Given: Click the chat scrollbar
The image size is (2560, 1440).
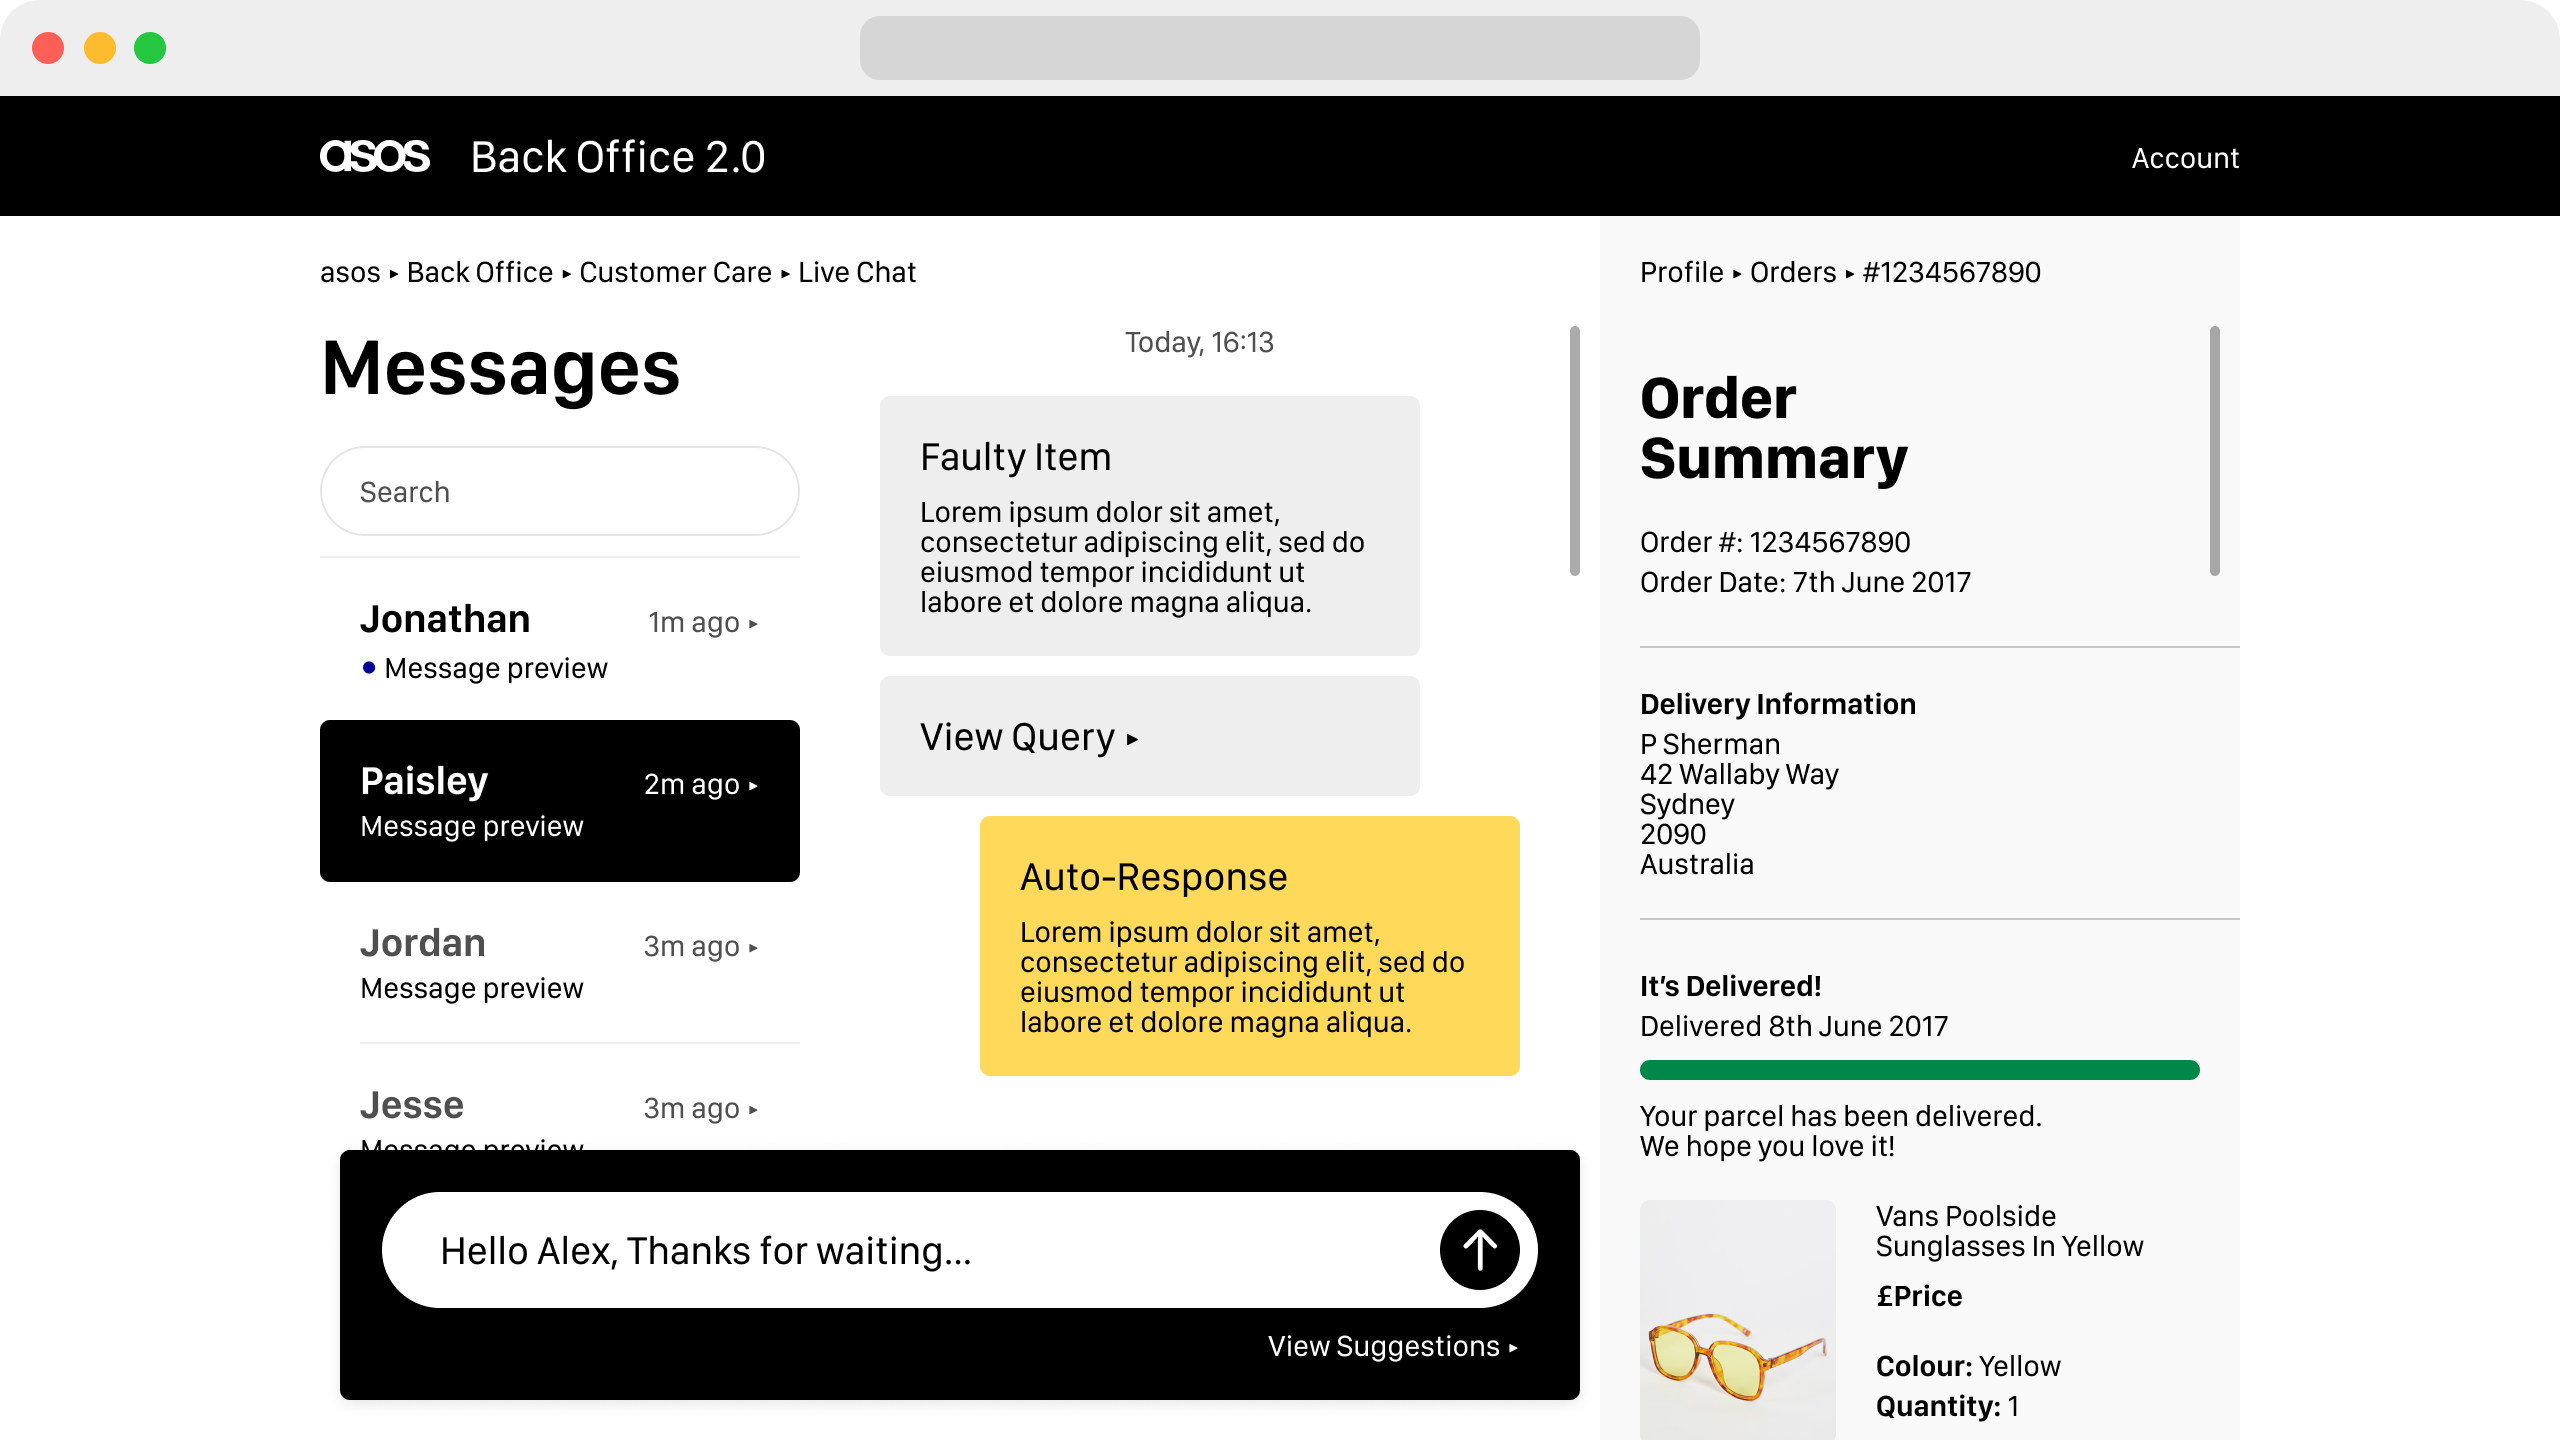Looking at the screenshot, I should pos(1575,451).
